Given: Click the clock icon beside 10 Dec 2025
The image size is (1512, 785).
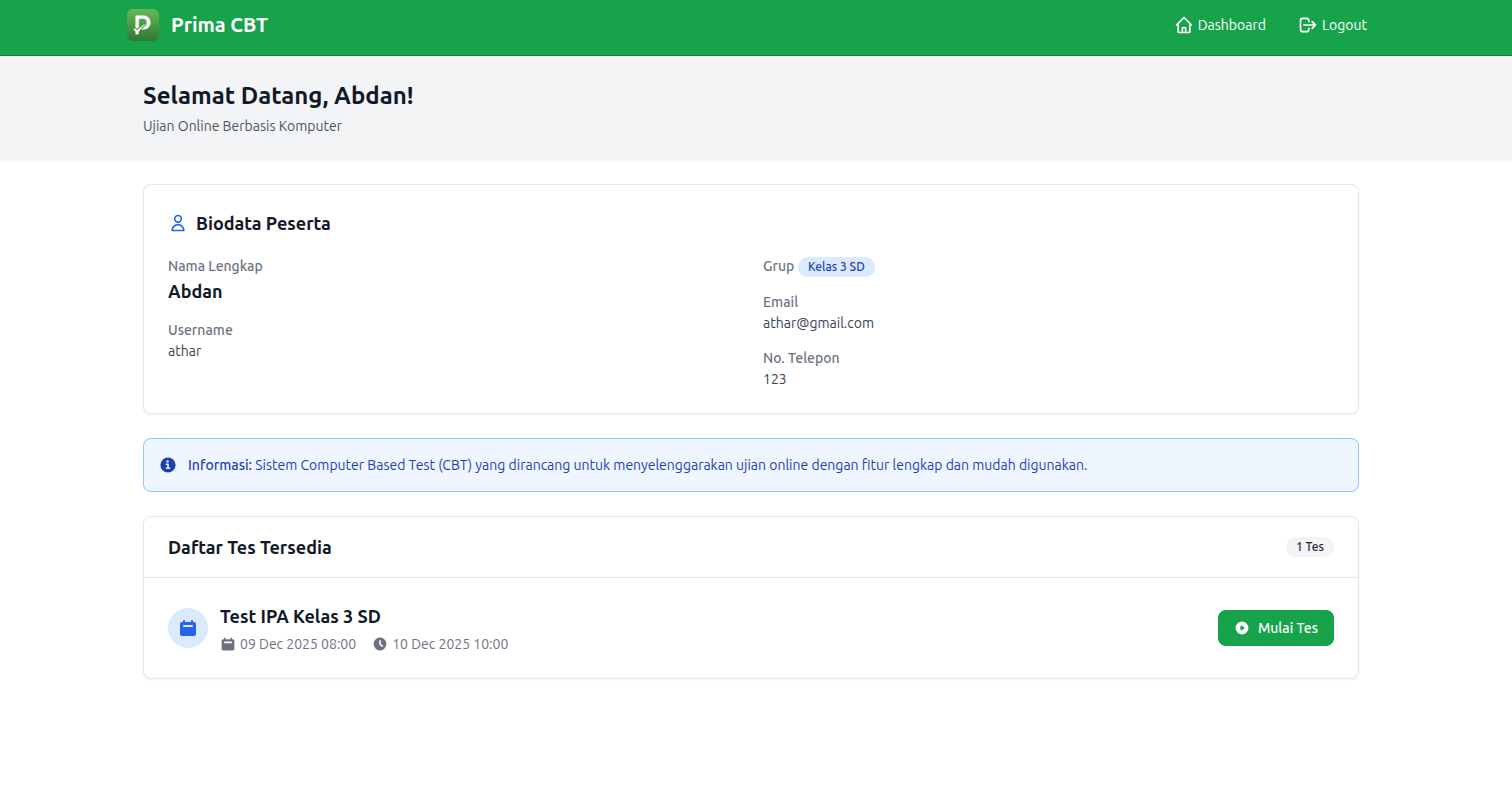Looking at the screenshot, I should pyautogui.click(x=378, y=644).
